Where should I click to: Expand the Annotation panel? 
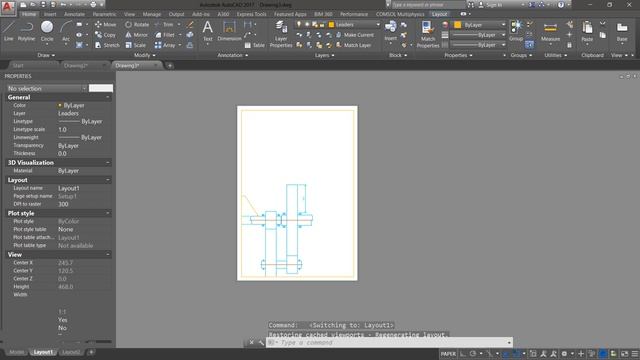pos(232,55)
